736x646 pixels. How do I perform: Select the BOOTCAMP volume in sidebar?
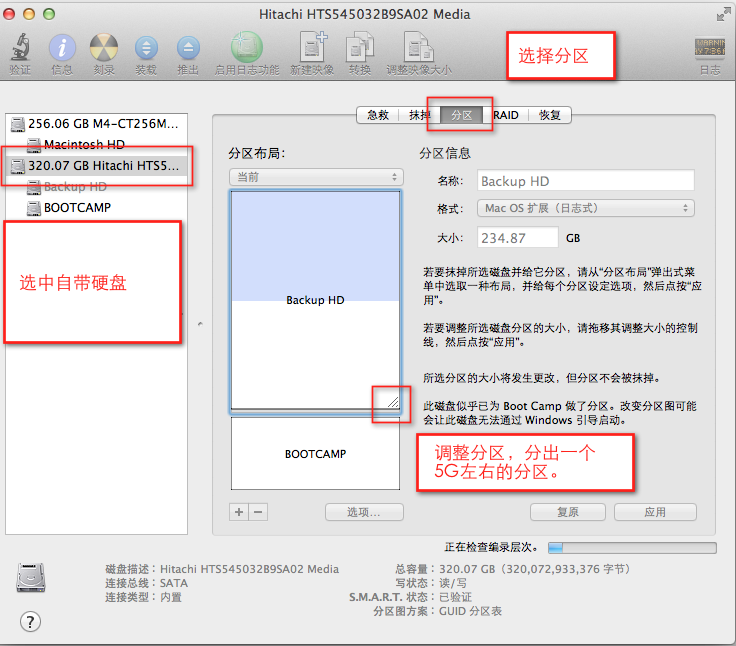pos(96,208)
